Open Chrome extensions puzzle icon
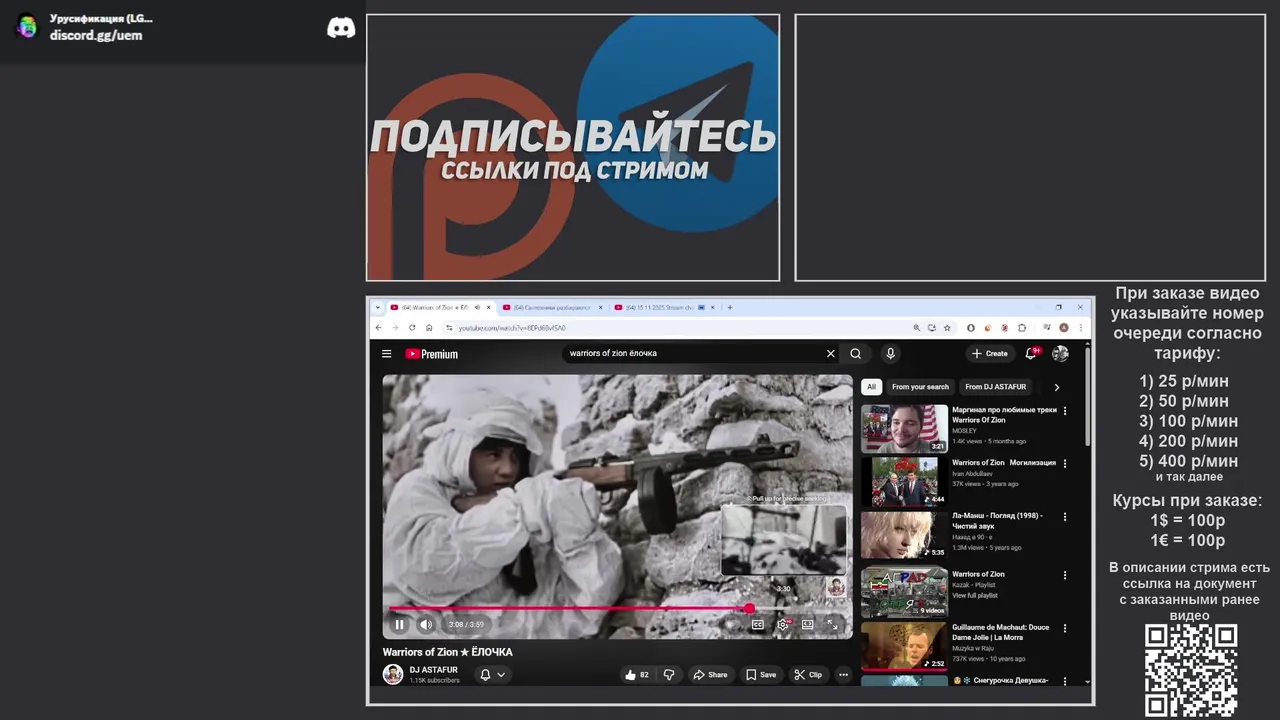 click(1021, 328)
